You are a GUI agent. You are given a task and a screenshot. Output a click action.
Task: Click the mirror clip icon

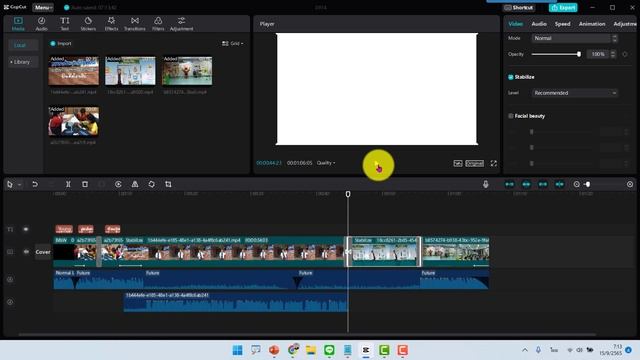coord(135,184)
